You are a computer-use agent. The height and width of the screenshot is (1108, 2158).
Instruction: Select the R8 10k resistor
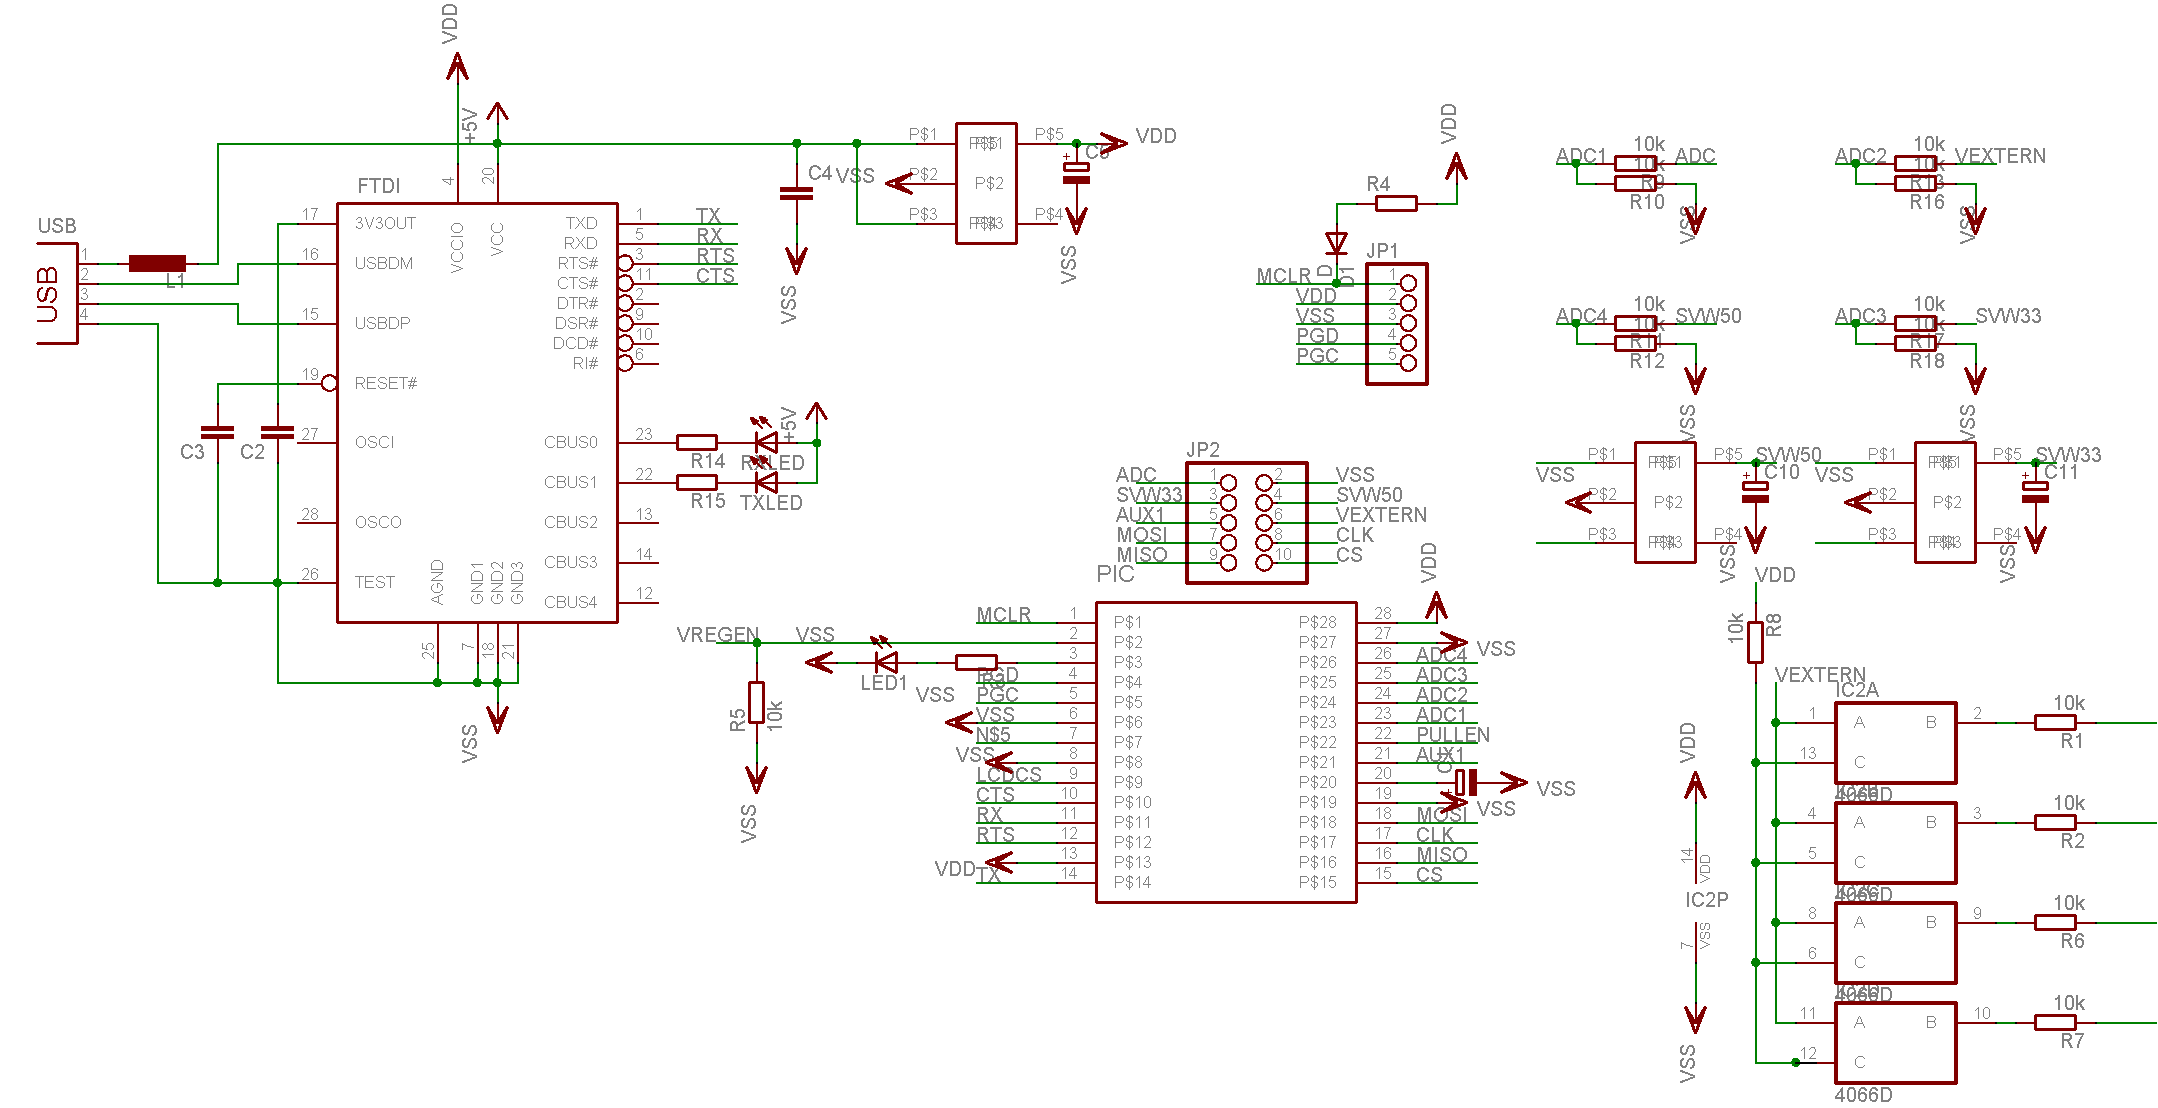[x=1755, y=642]
